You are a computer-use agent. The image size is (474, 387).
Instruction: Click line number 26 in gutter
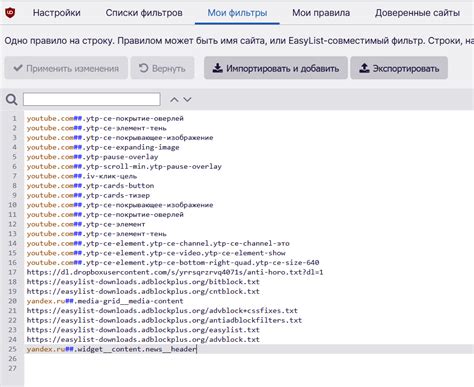coord(12,359)
